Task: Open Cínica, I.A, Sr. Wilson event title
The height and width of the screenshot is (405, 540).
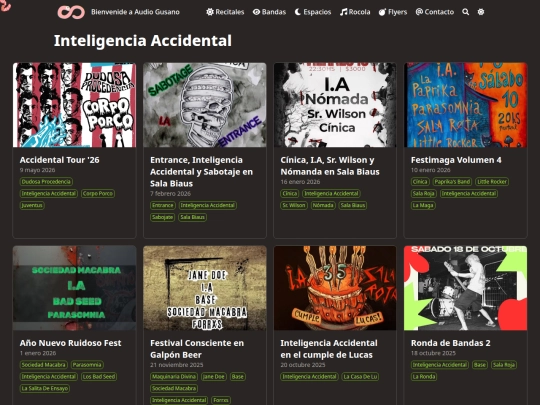Action: tap(330, 166)
